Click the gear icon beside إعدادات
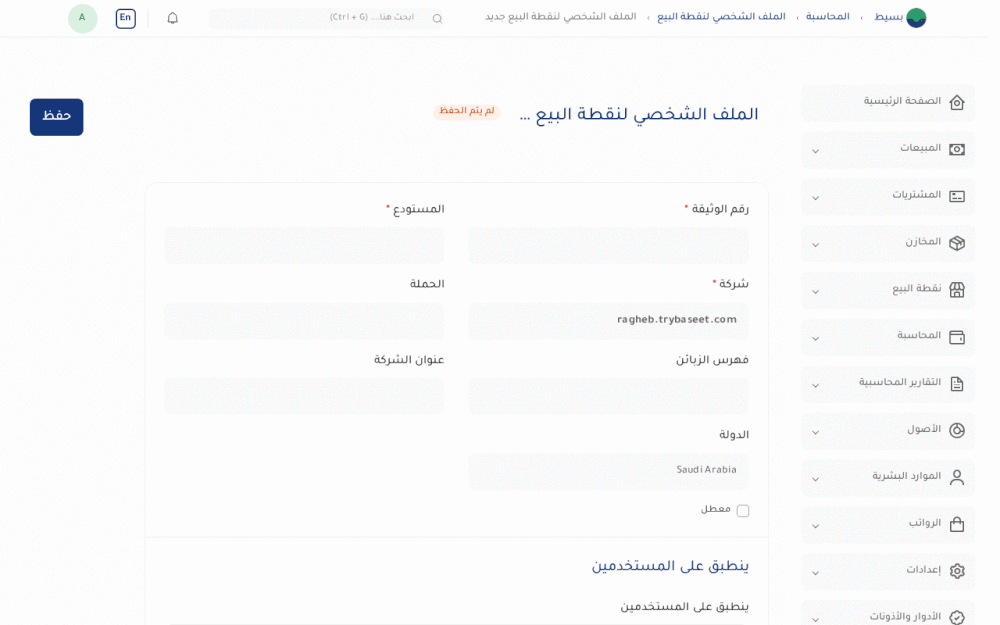Image resolution: width=1000 pixels, height=625 pixels. (957, 571)
